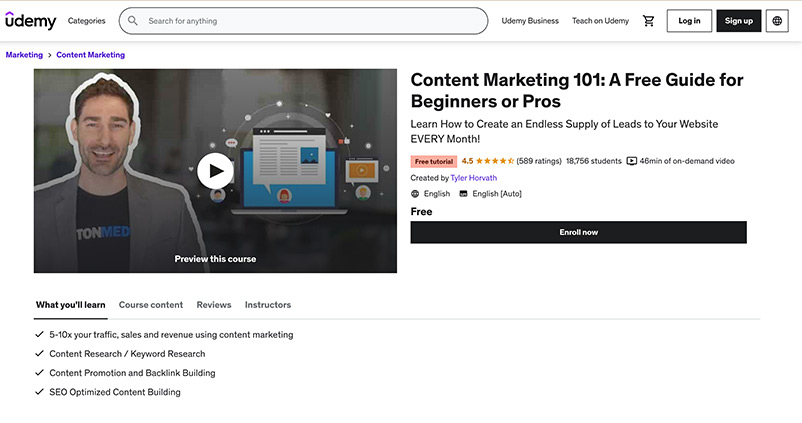Switch to the Reviews tab
Viewport: 802px width, 423px height.
pyautogui.click(x=213, y=305)
